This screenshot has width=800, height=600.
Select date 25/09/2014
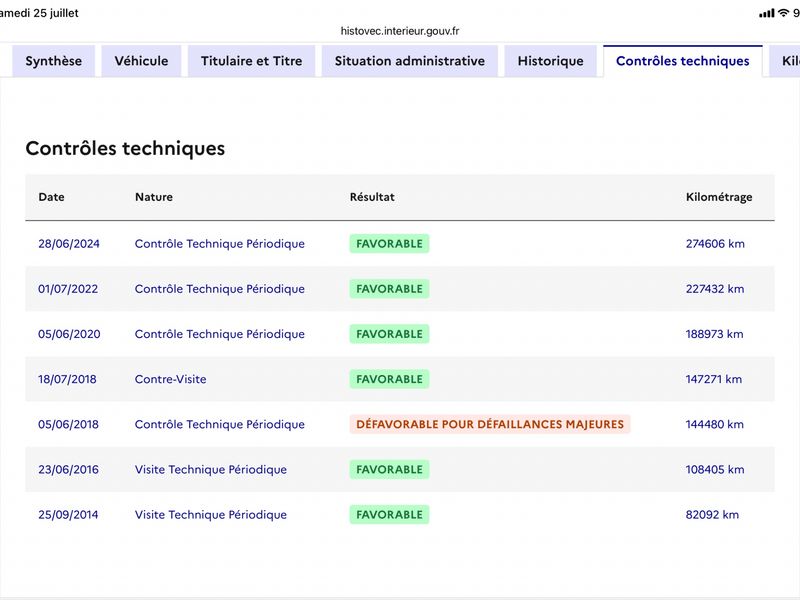pos(68,515)
